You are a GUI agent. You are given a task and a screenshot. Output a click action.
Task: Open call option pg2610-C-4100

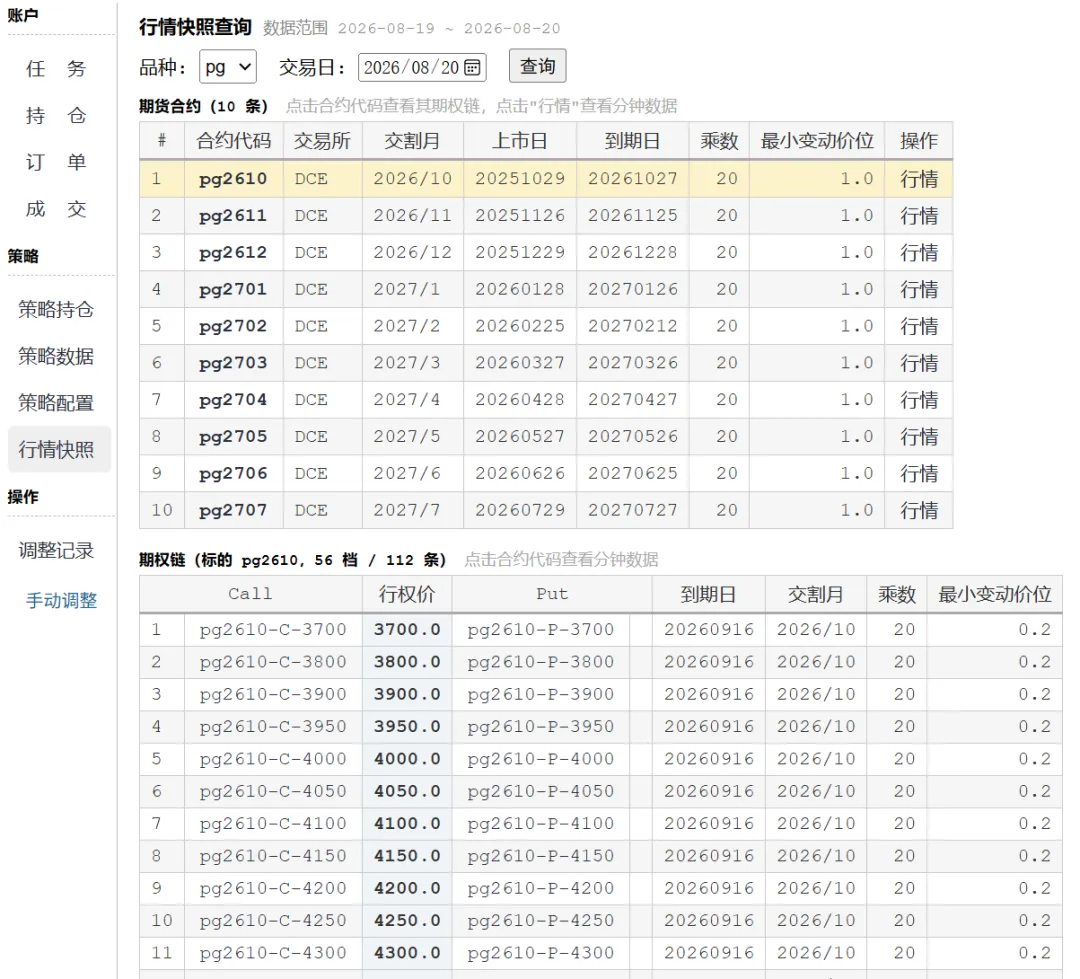(x=273, y=824)
